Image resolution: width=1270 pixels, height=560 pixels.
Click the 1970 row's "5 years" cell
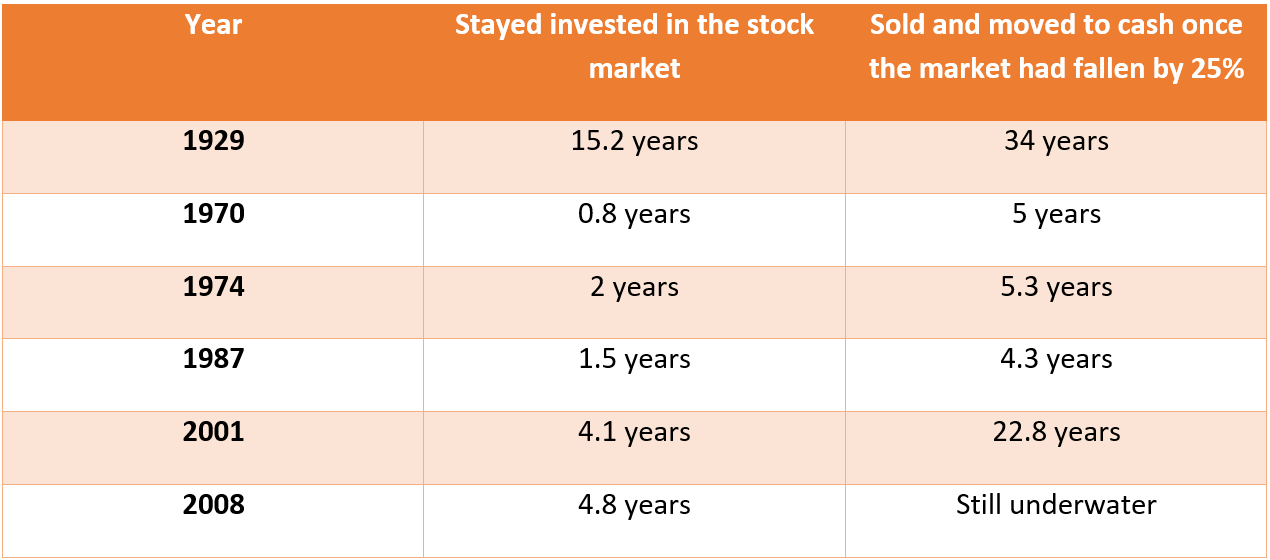(x=1056, y=214)
